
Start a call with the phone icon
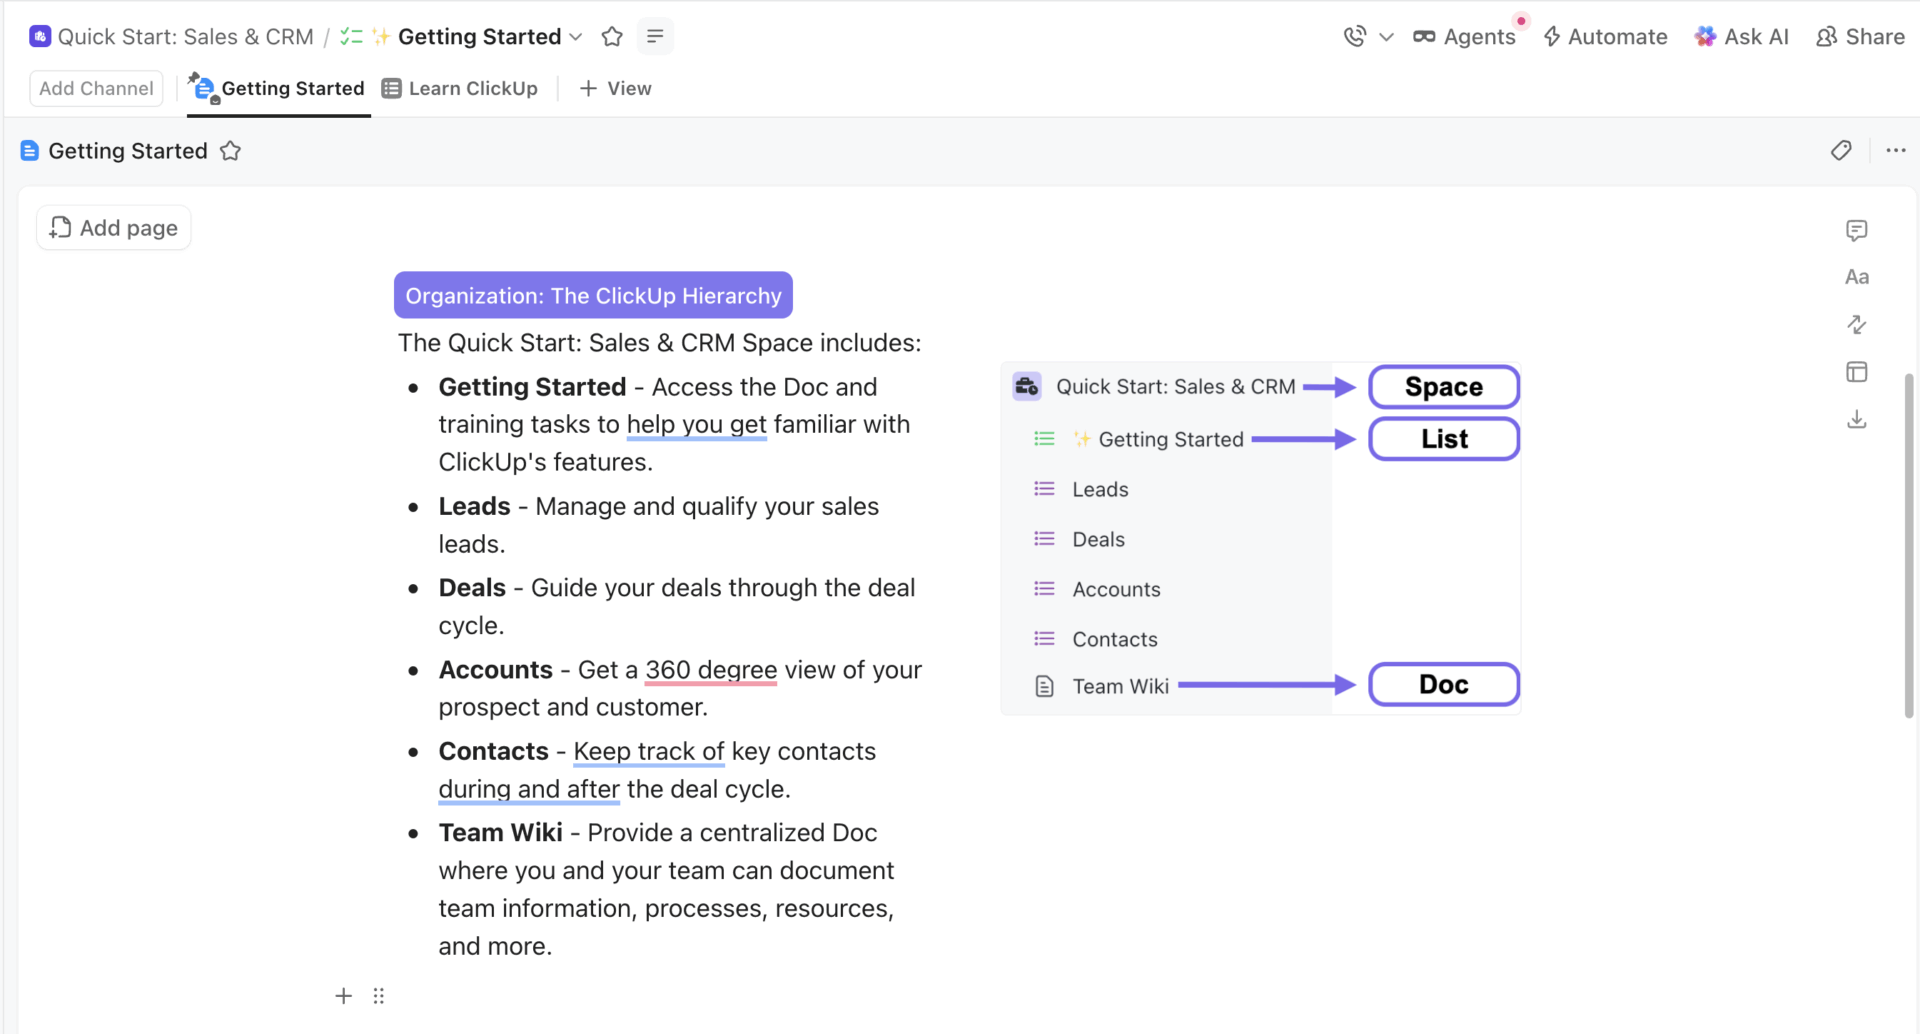tap(1355, 36)
